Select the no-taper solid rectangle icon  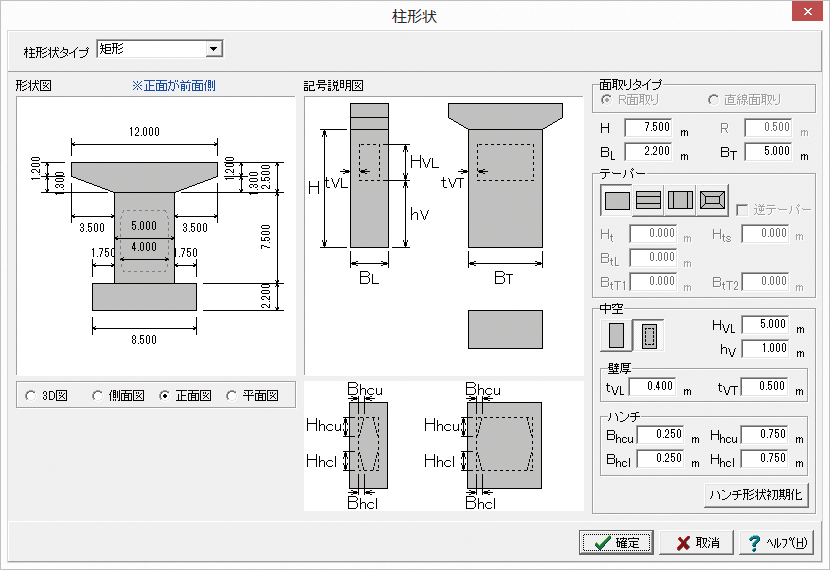coord(617,200)
